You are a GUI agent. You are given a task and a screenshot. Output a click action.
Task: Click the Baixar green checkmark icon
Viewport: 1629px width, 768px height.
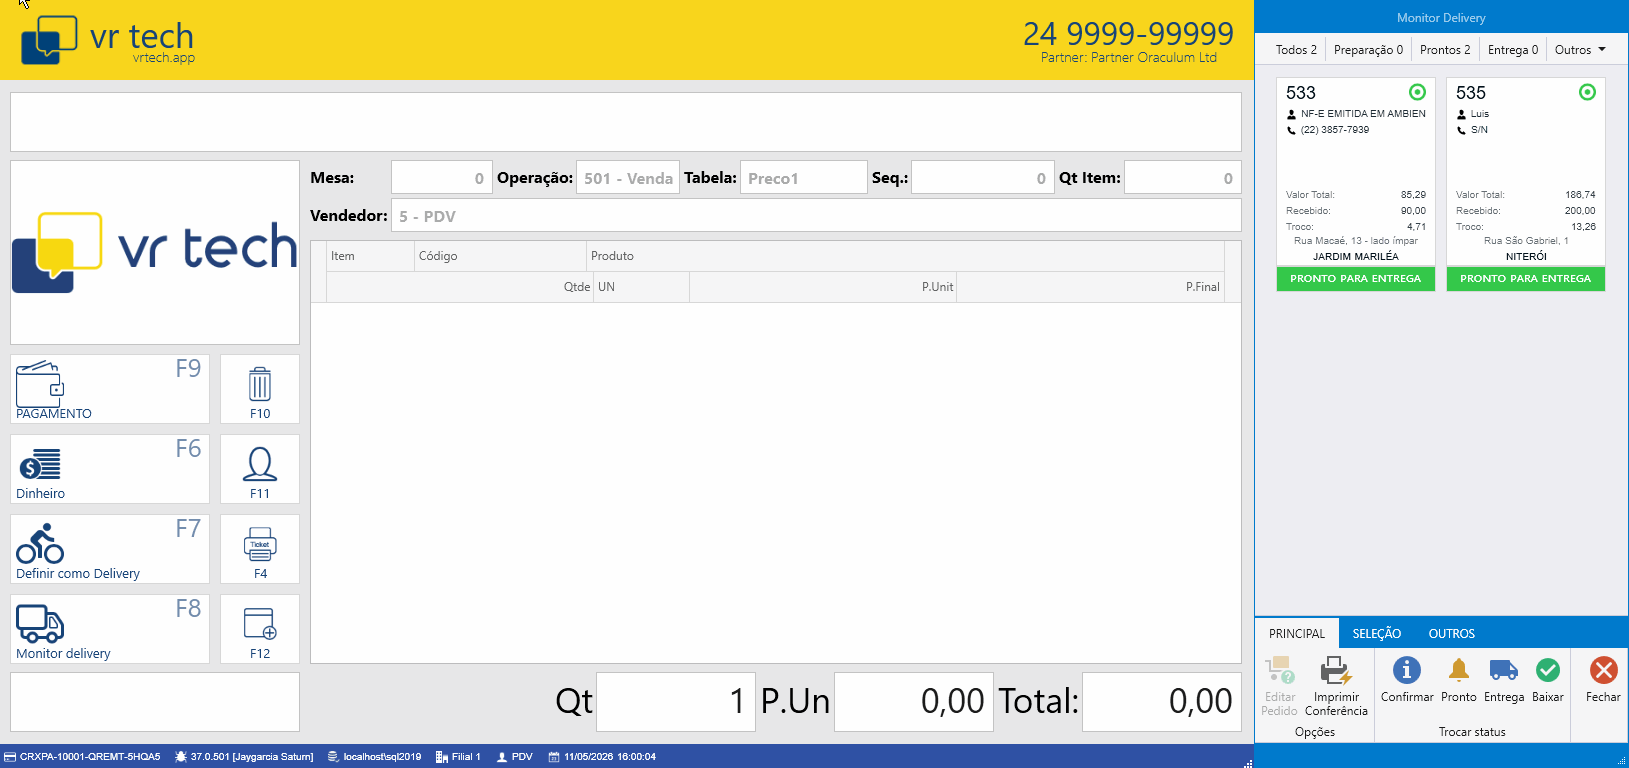click(1548, 670)
